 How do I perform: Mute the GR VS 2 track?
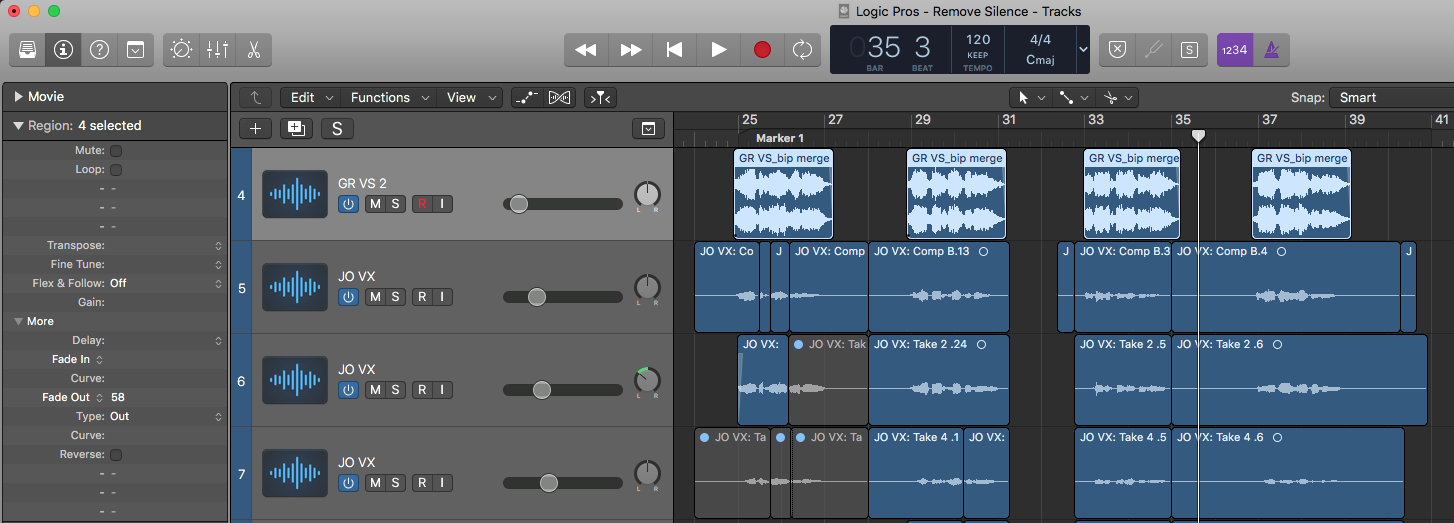tap(375, 204)
